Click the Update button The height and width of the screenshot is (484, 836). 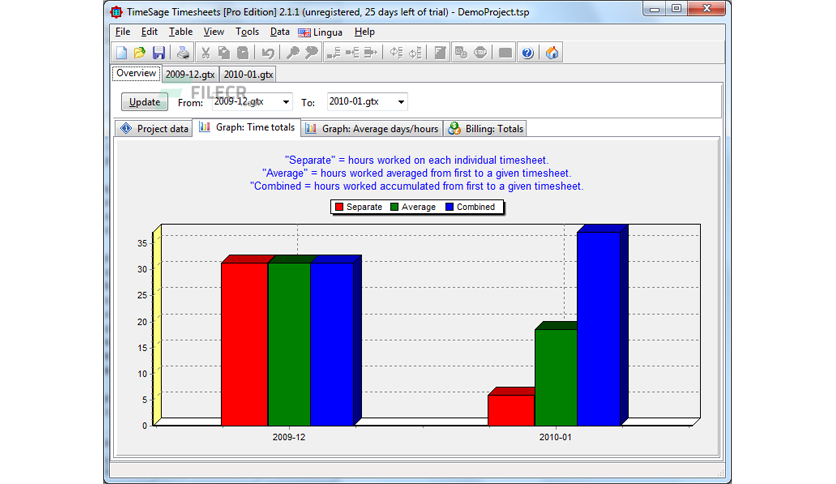pyautogui.click(x=144, y=102)
